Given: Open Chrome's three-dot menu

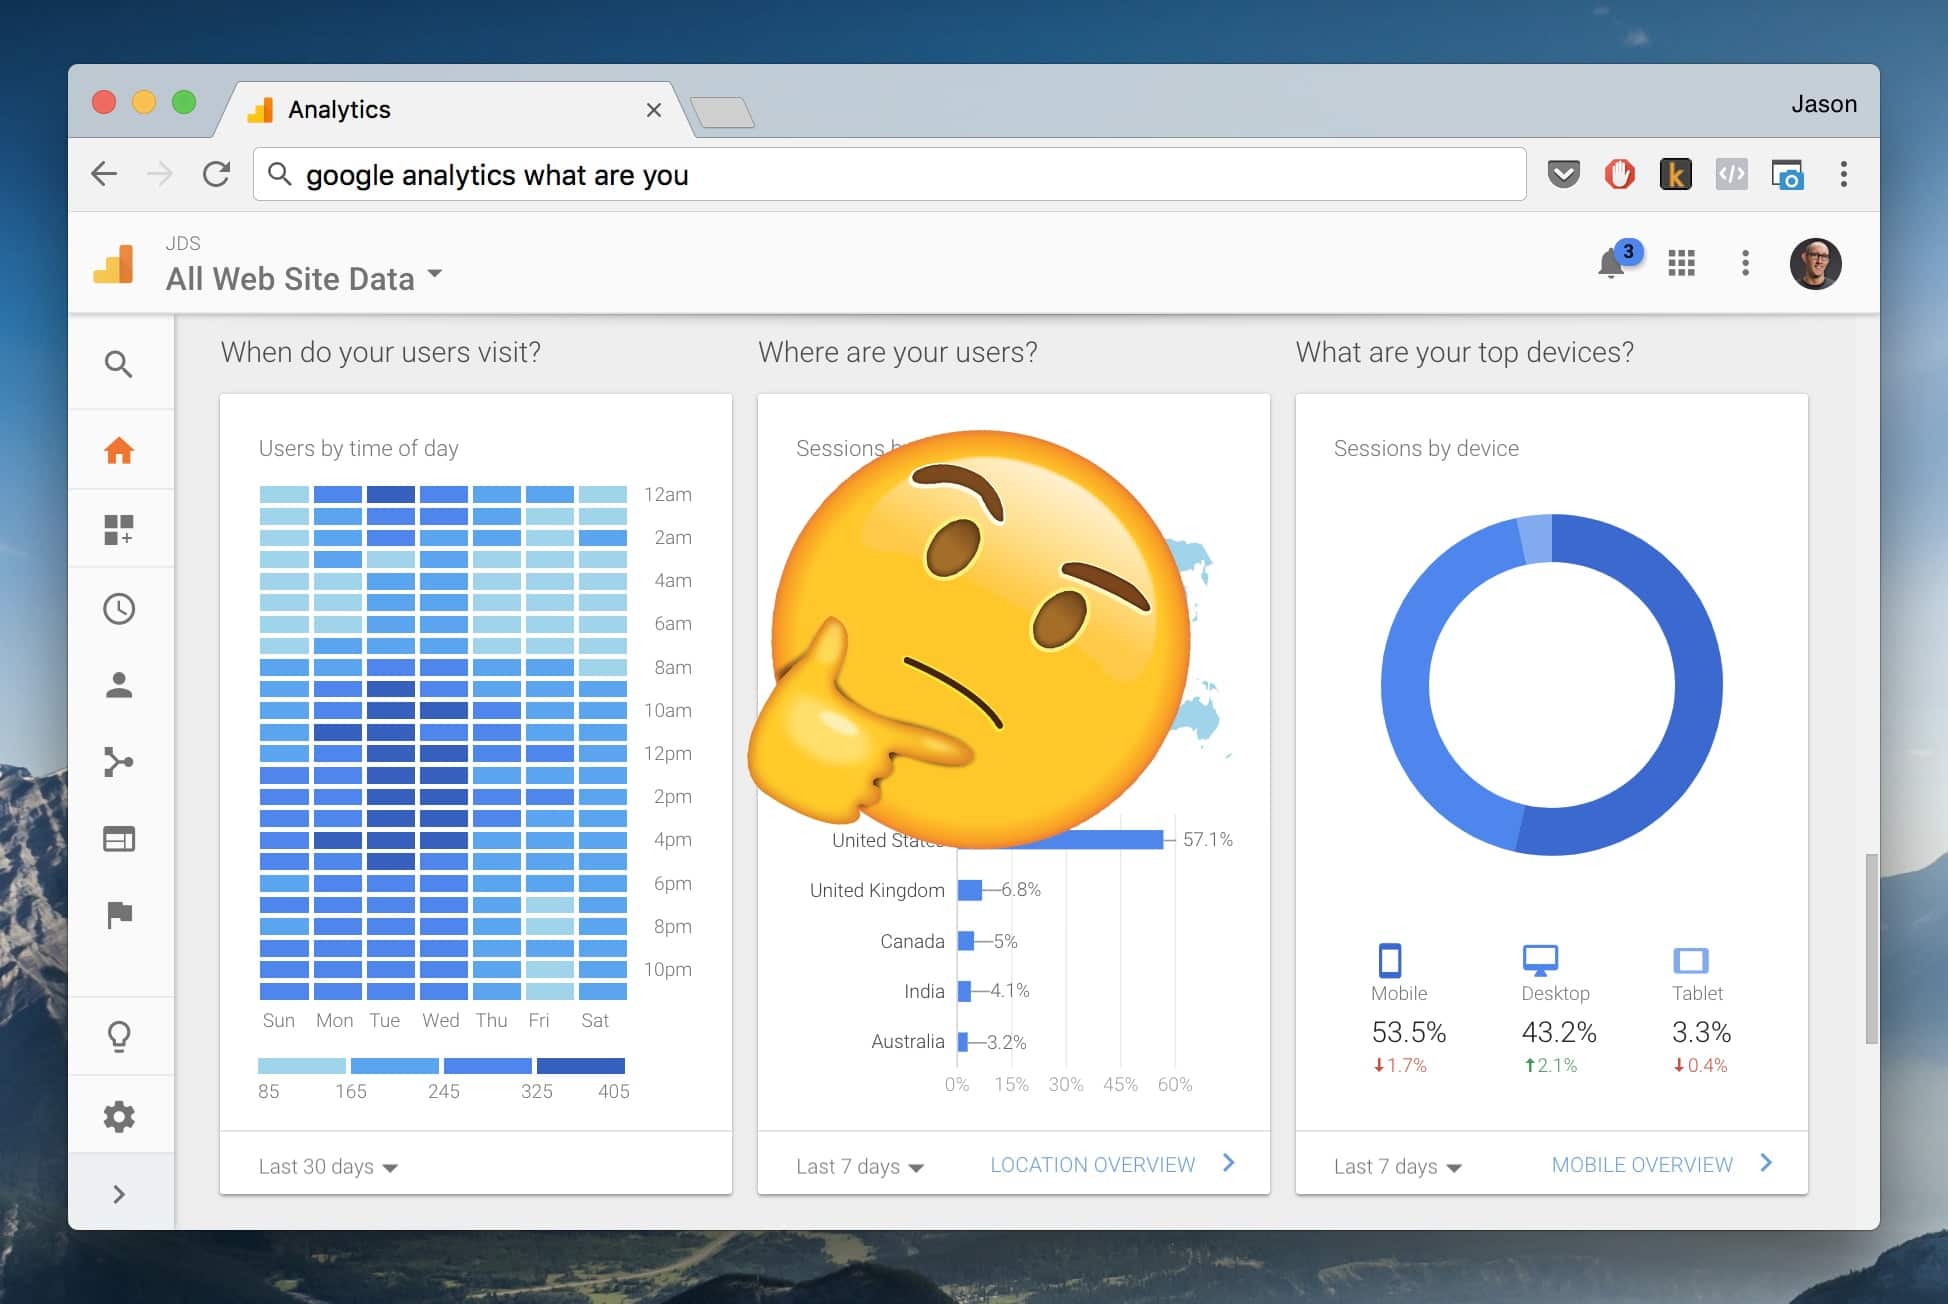Looking at the screenshot, I should point(1844,174).
